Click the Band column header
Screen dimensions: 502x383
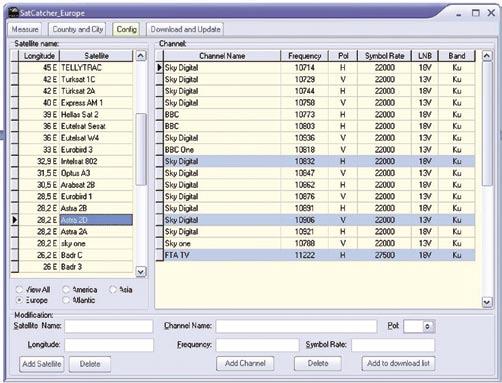point(457,56)
